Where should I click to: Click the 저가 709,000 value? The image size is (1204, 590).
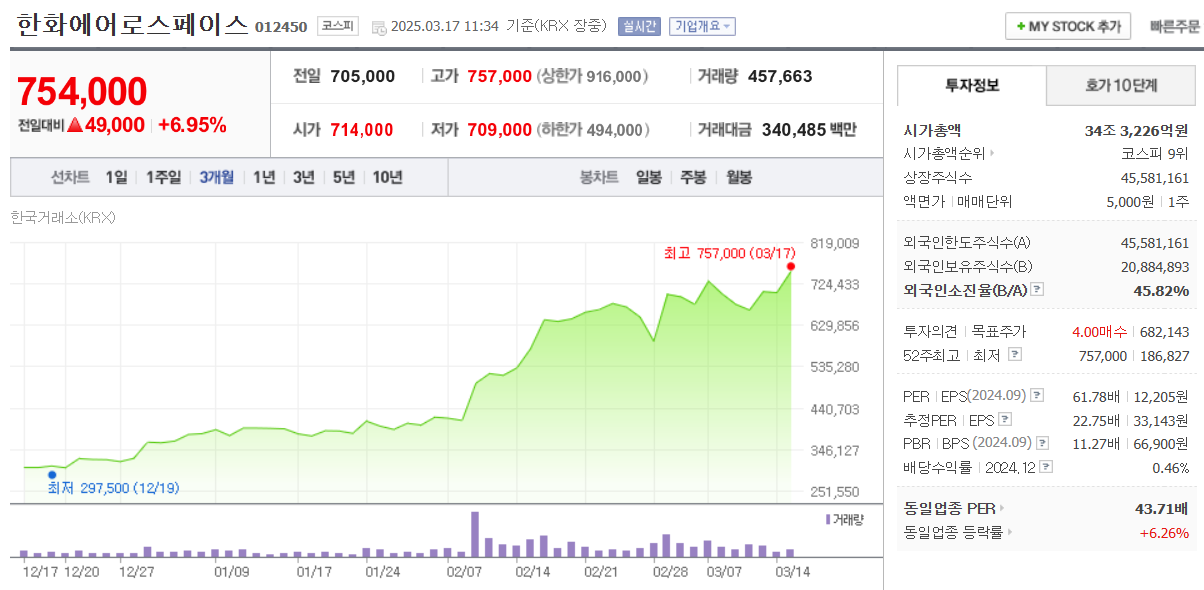point(499,130)
